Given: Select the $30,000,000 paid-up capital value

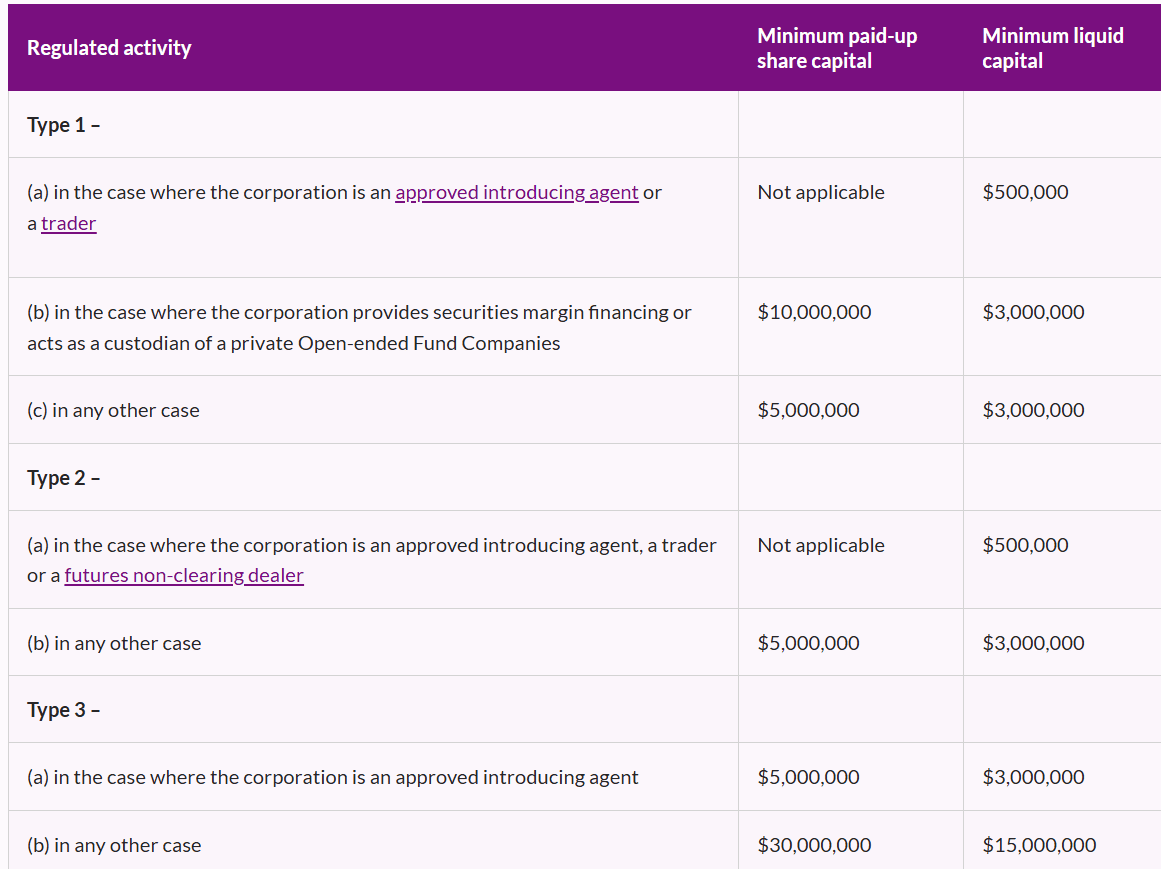Looking at the screenshot, I should tap(814, 845).
